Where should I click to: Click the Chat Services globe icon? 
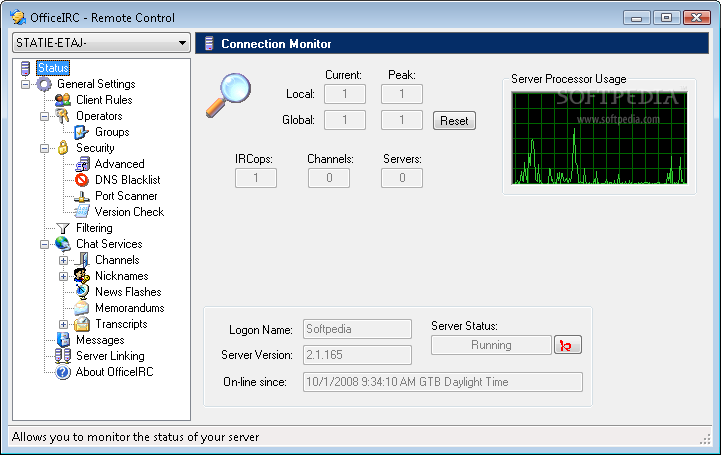coord(63,244)
